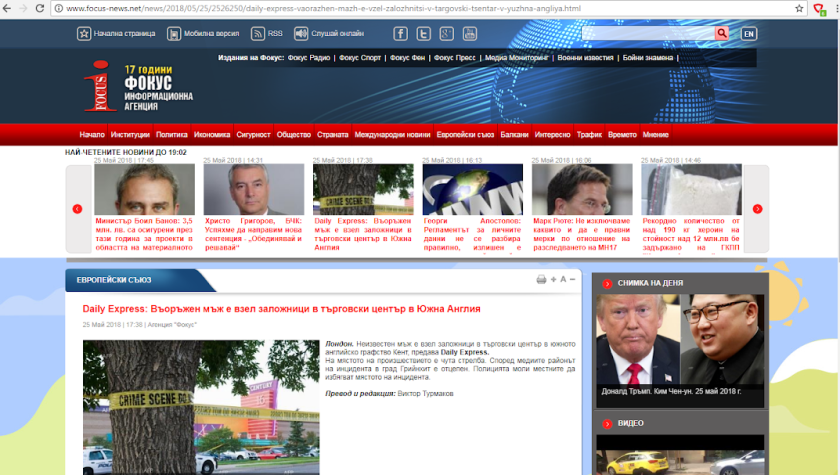Open the Twitter icon link
Viewport: 840px width, 475px height.
[424, 33]
